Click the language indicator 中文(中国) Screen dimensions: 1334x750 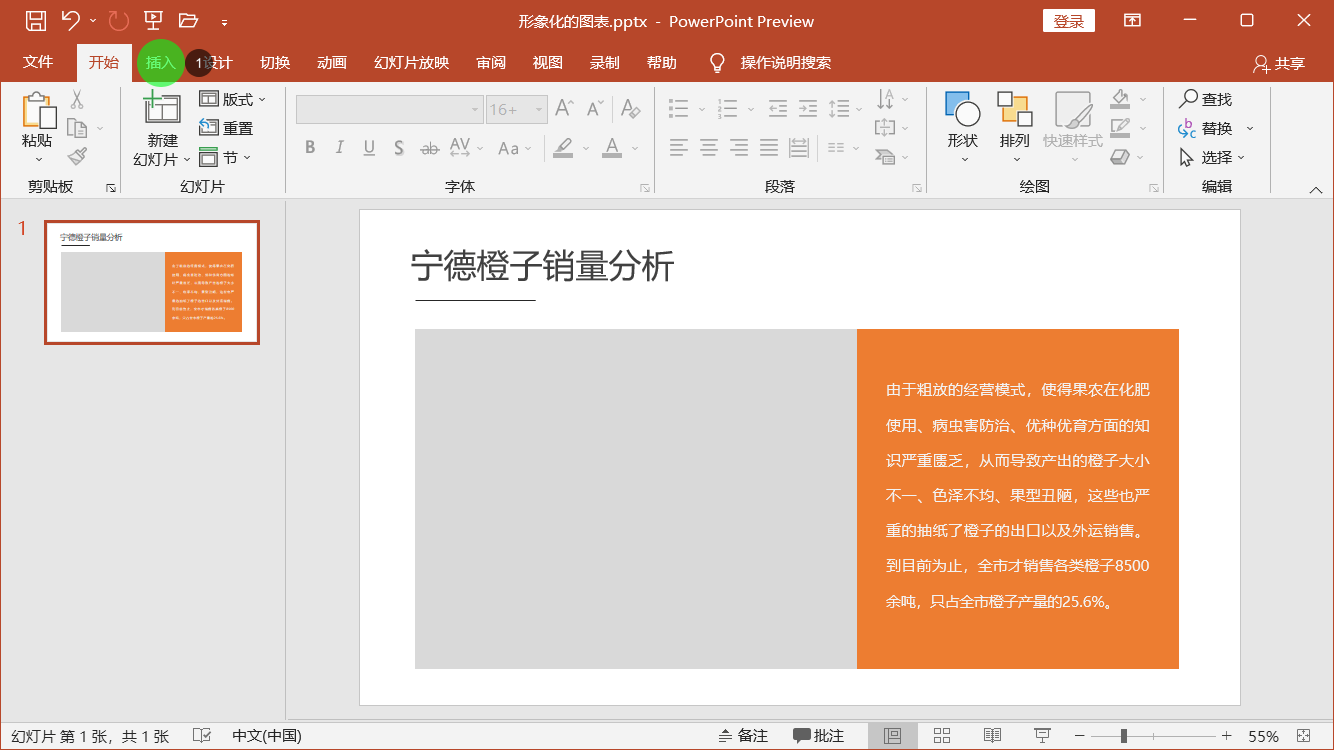[267, 736]
